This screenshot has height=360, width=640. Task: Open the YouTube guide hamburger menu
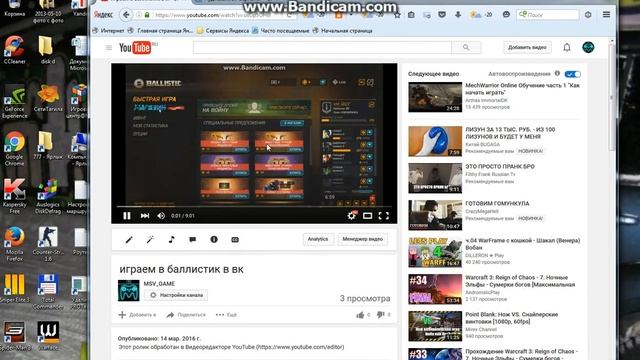109,47
